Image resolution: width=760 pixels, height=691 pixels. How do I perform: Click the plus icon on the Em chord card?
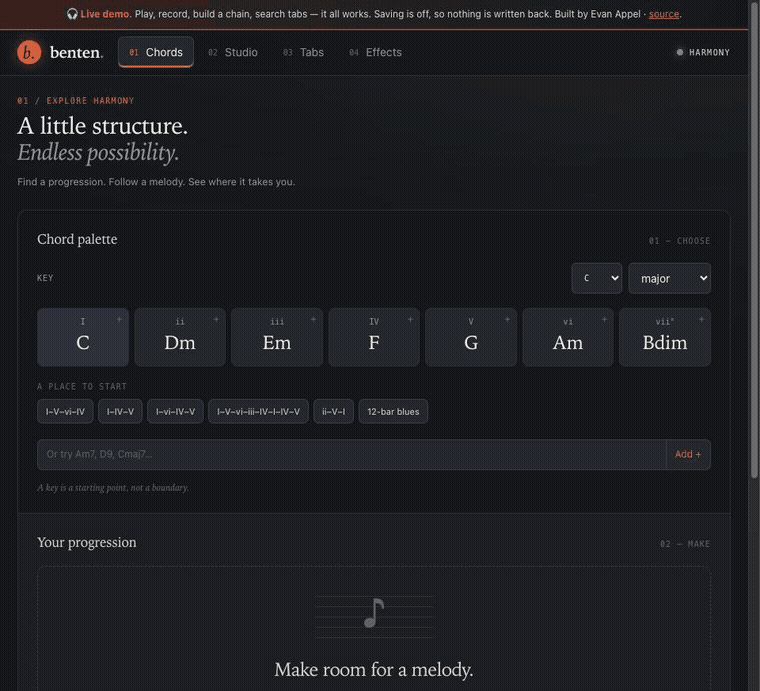tap(313, 319)
